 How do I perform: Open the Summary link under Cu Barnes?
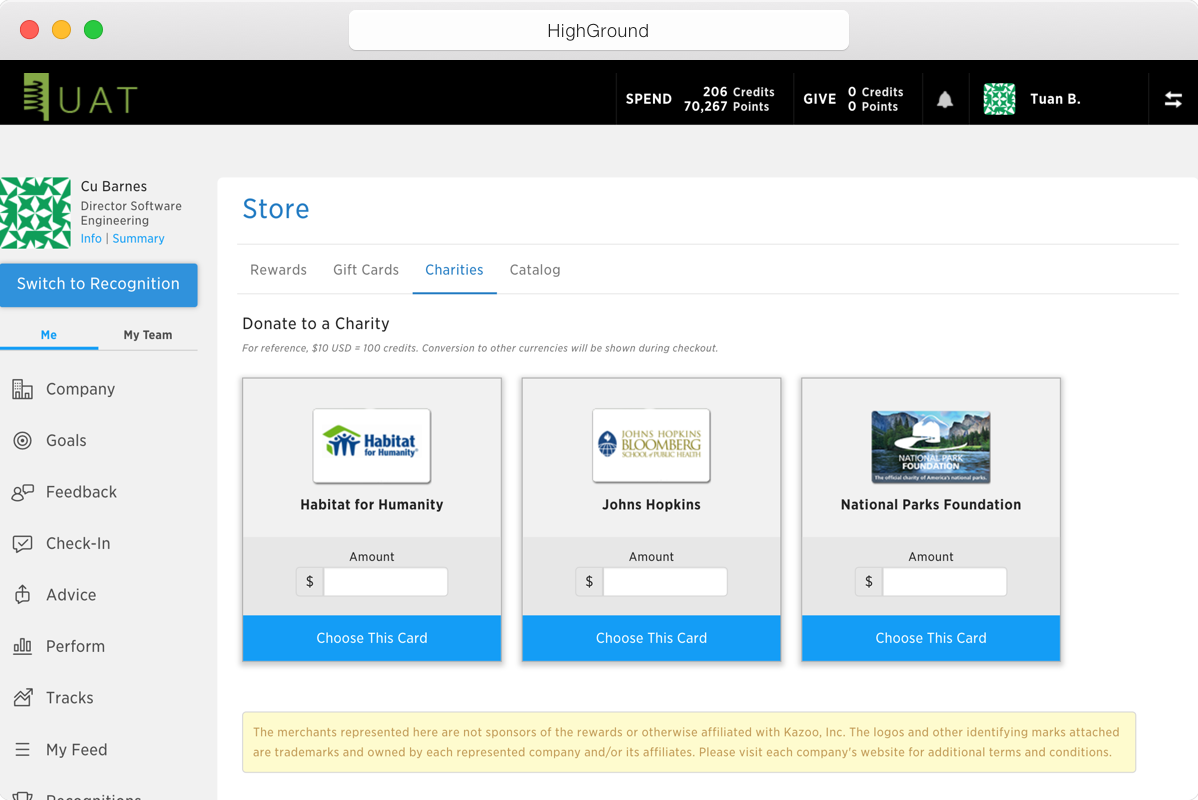[x=138, y=238]
